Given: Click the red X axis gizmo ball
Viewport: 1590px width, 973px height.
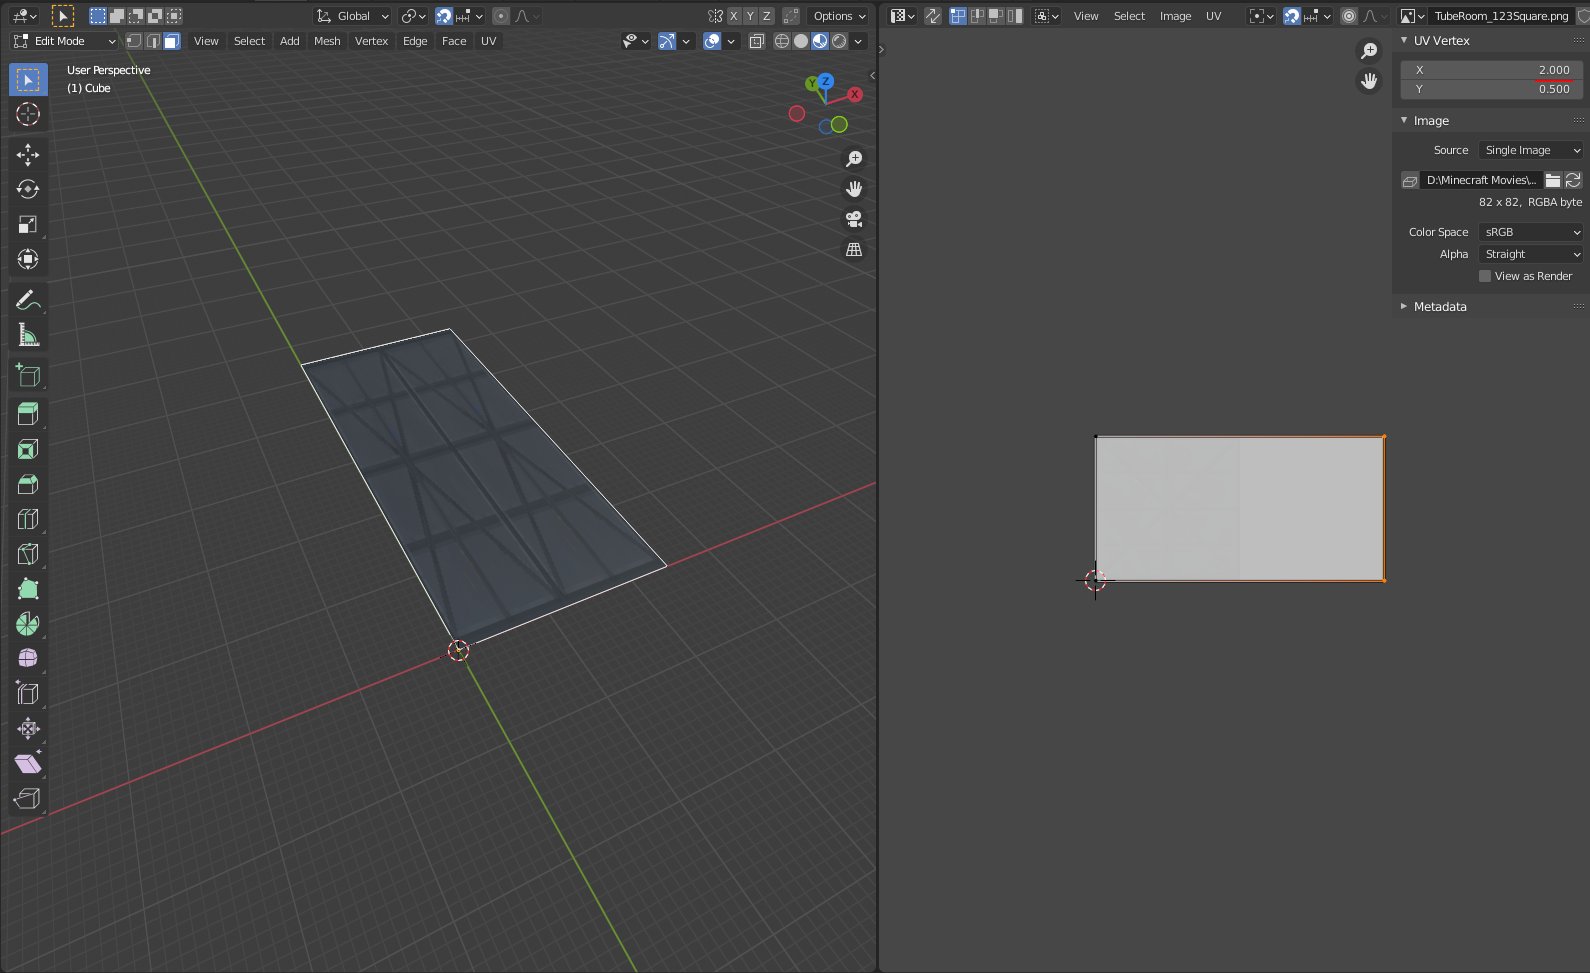Looking at the screenshot, I should click(855, 94).
